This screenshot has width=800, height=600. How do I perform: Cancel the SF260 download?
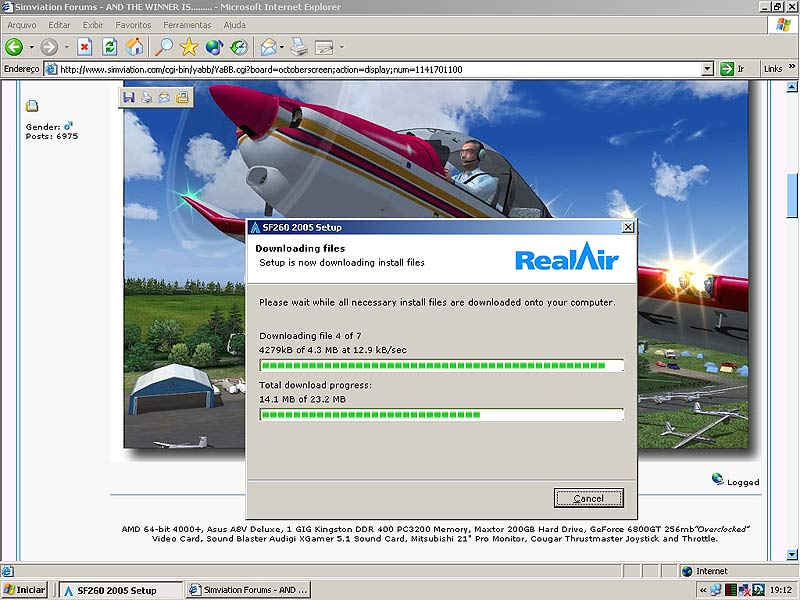click(588, 498)
